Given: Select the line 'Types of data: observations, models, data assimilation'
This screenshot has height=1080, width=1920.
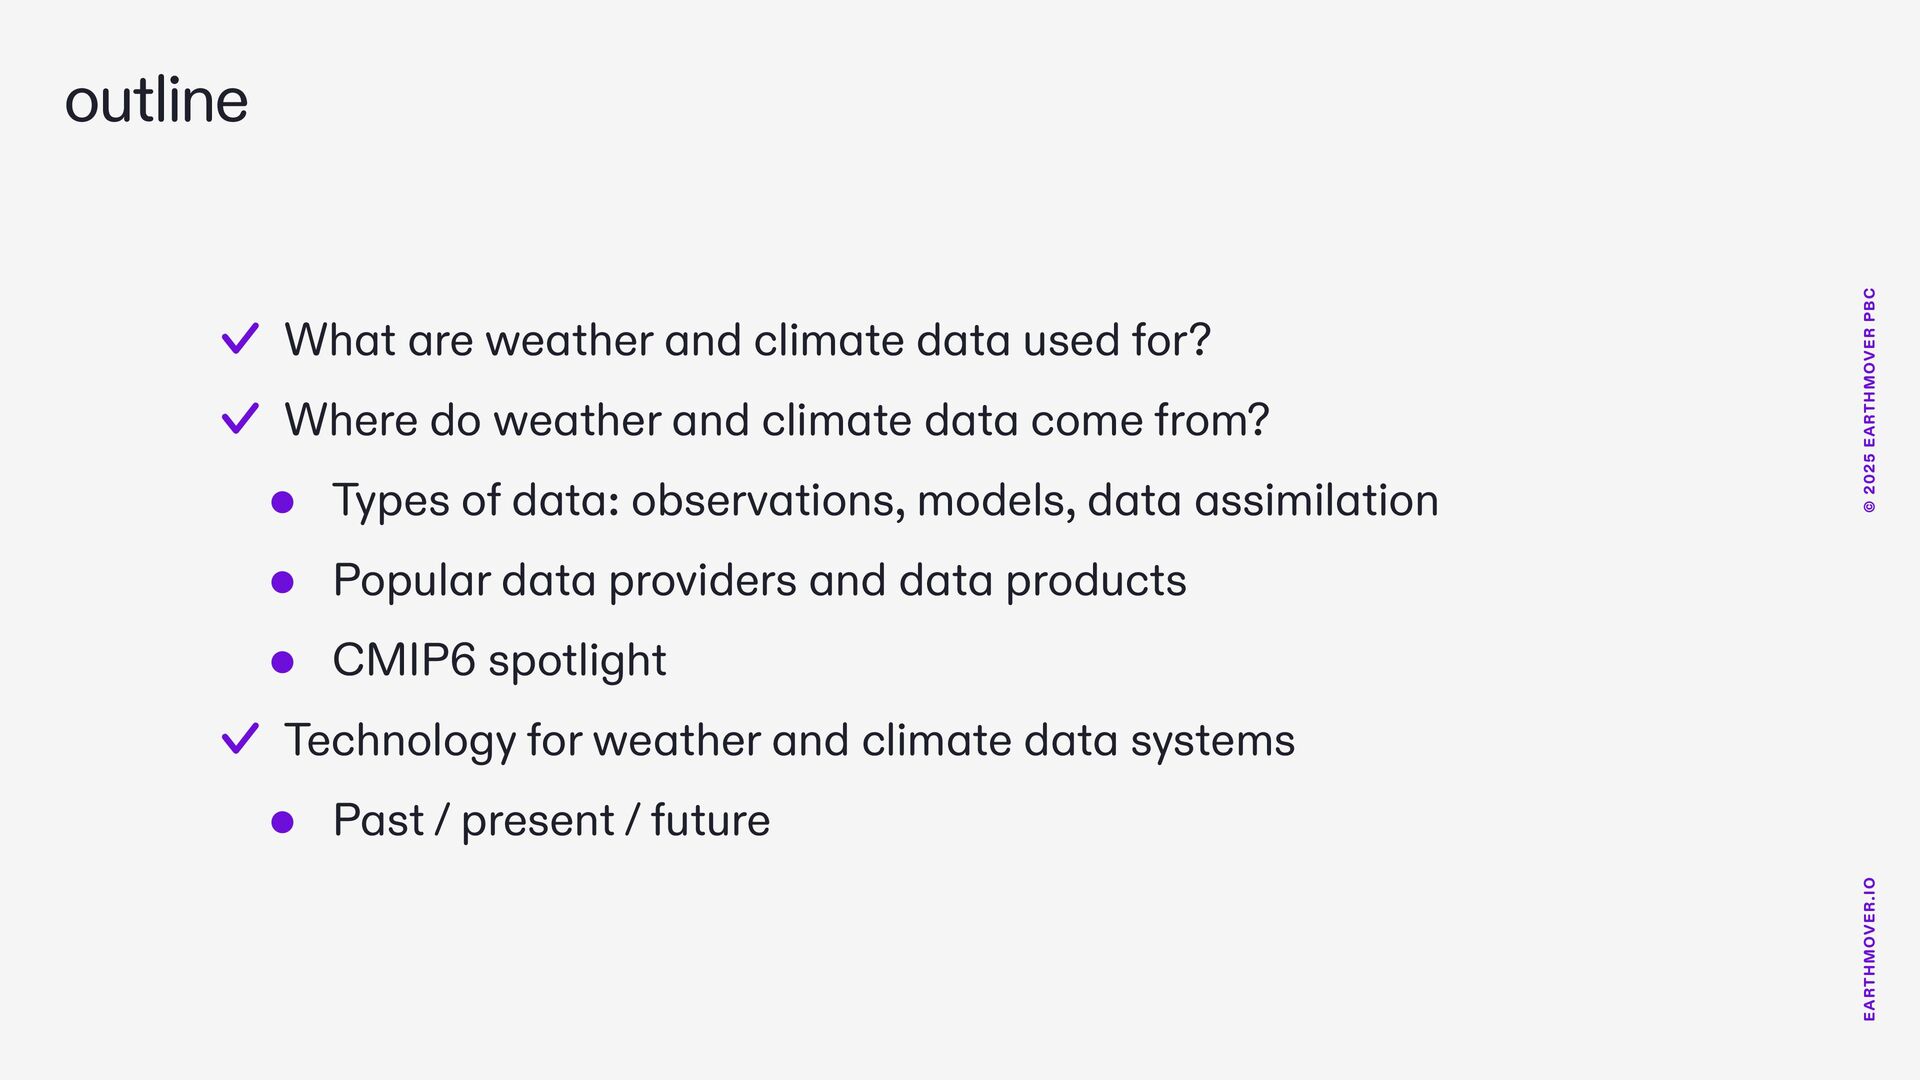Looking at the screenshot, I should (x=885, y=501).
